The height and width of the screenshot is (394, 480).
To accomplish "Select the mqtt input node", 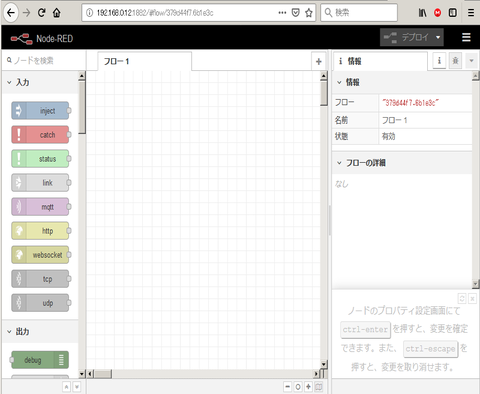I will (40, 207).
